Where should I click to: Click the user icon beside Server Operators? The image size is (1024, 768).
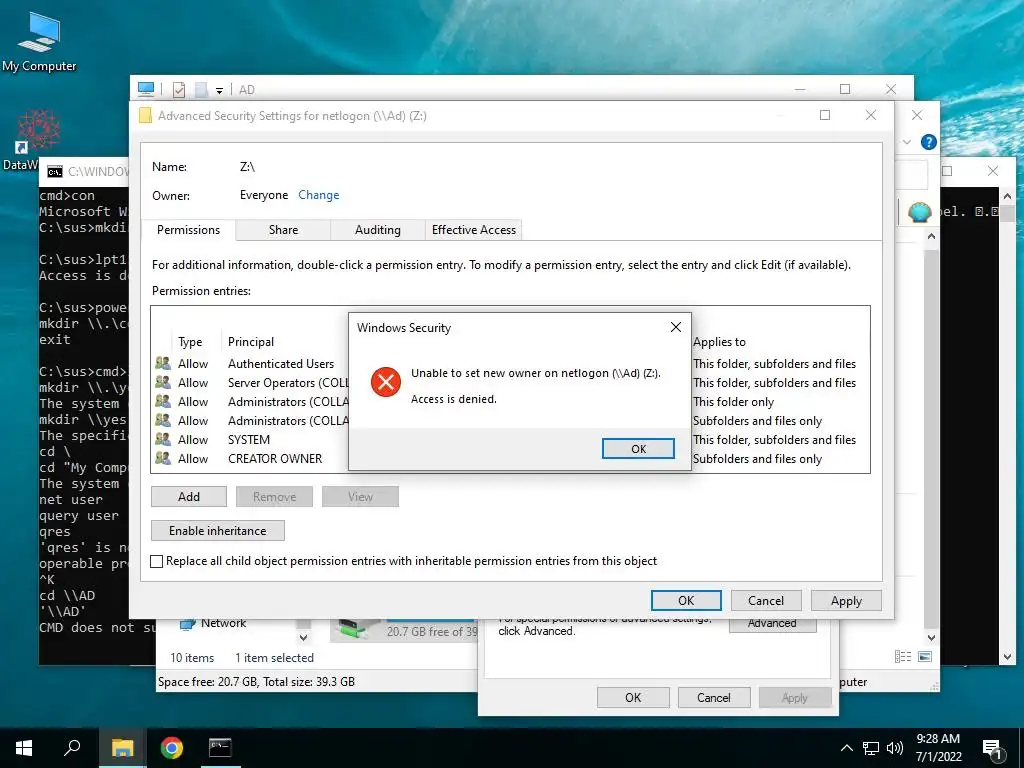pos(163,382)
